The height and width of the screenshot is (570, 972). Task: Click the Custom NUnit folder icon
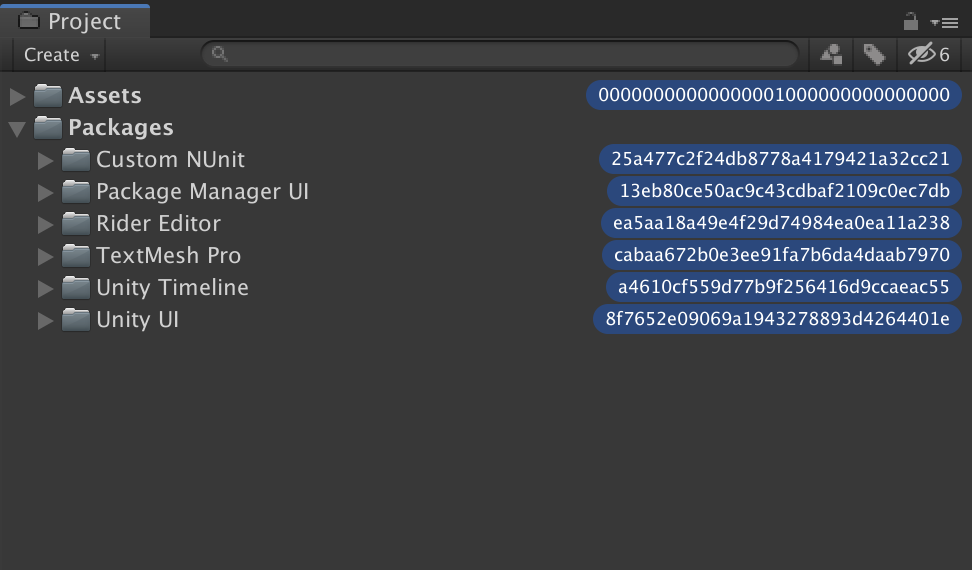[76, 160]
